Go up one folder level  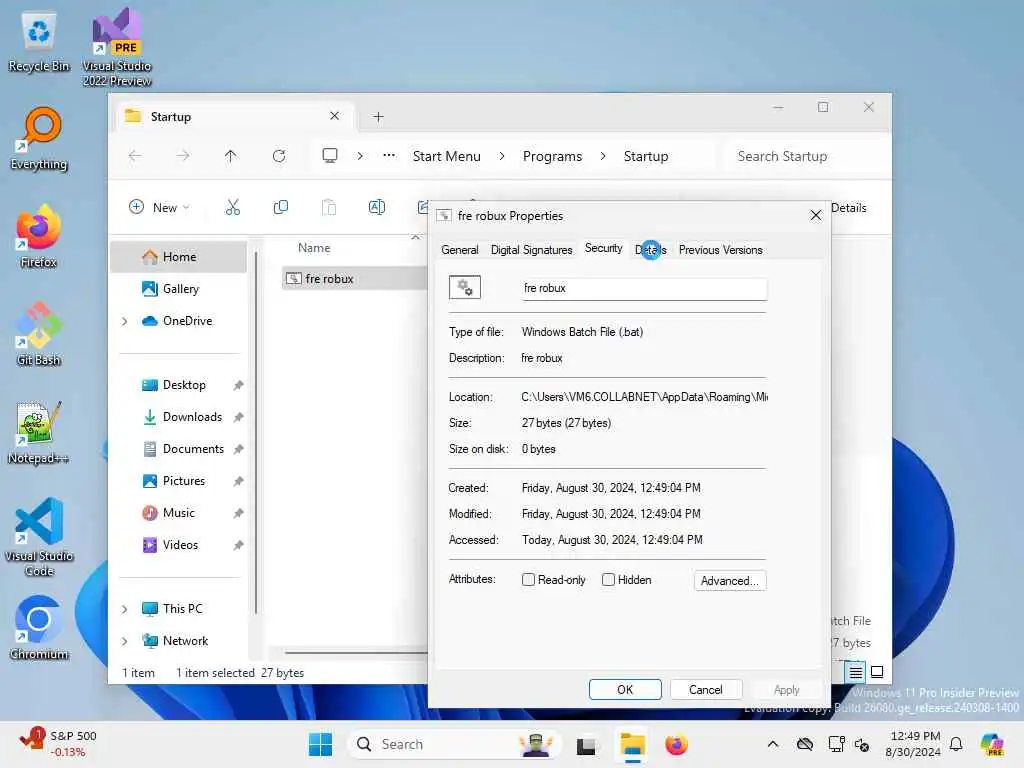pos(231,156)
